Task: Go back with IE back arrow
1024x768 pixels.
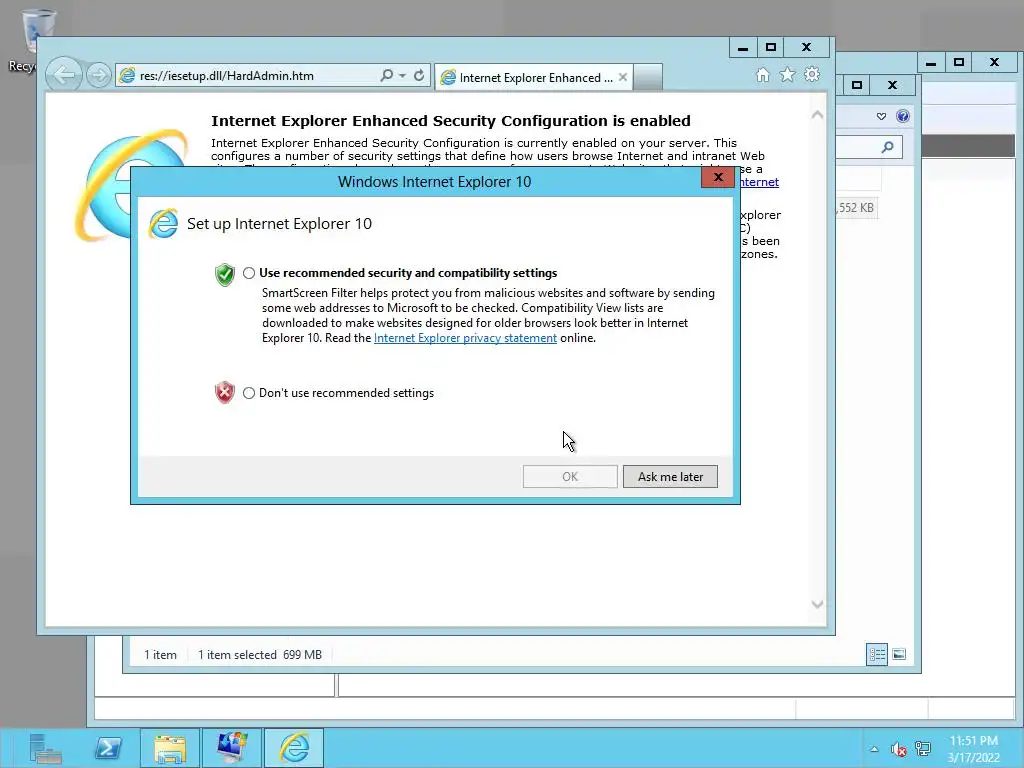Action: click(x=64, y=76)
